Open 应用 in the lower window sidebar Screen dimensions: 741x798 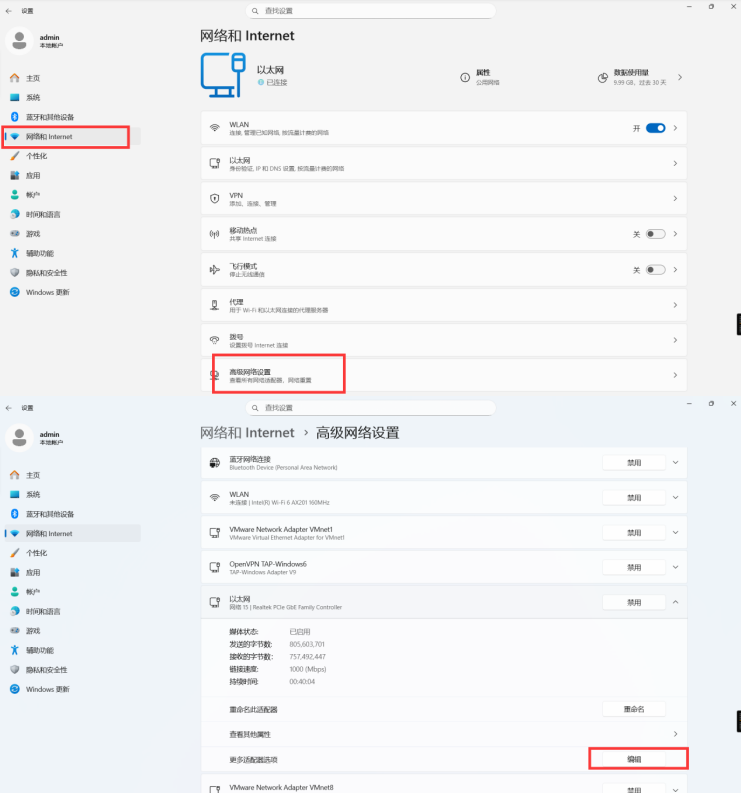(x=72, y=573)
